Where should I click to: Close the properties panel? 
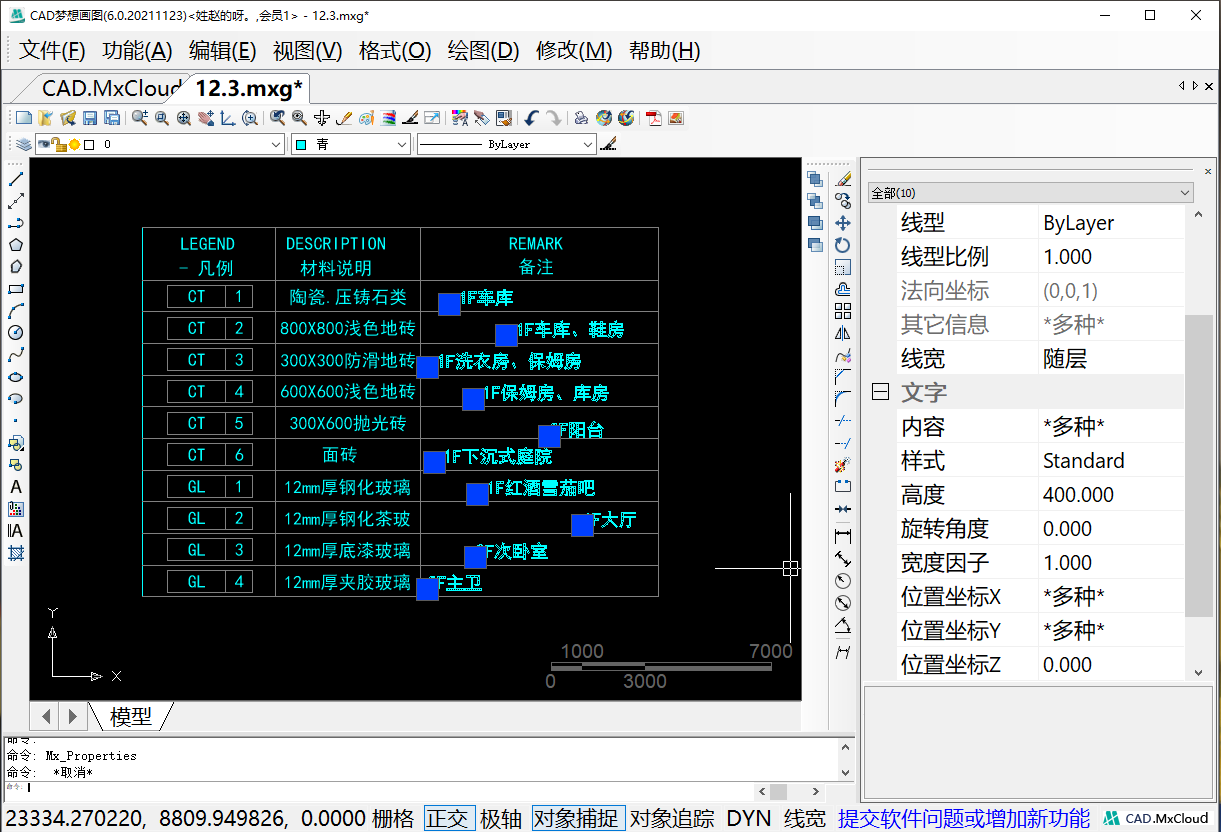(1208, 171)
